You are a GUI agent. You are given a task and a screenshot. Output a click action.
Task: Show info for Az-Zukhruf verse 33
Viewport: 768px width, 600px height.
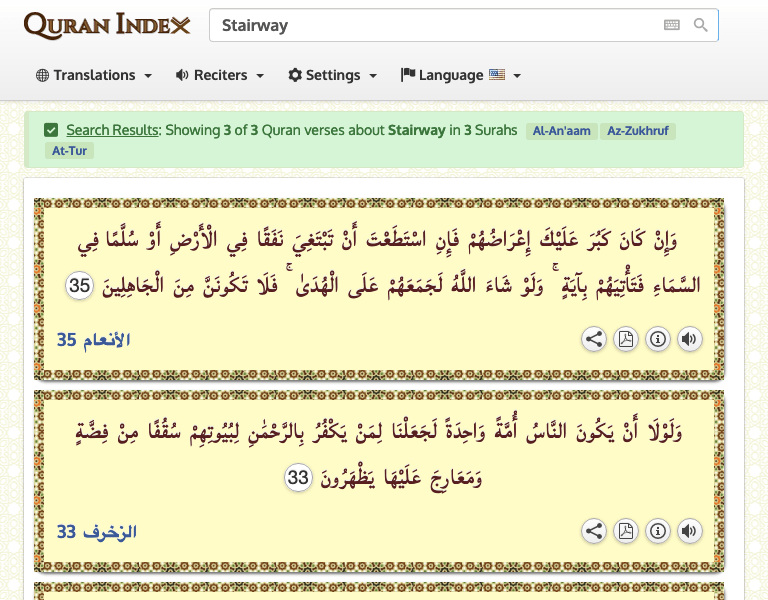658,531
